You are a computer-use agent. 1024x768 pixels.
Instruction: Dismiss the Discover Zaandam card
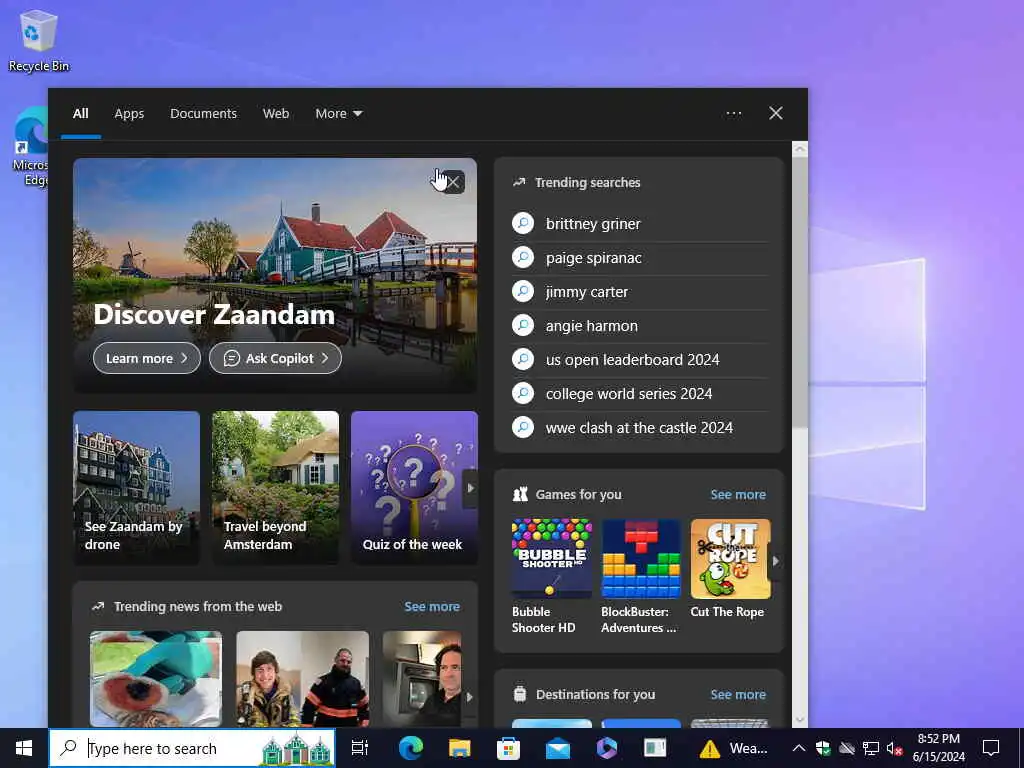453,182
